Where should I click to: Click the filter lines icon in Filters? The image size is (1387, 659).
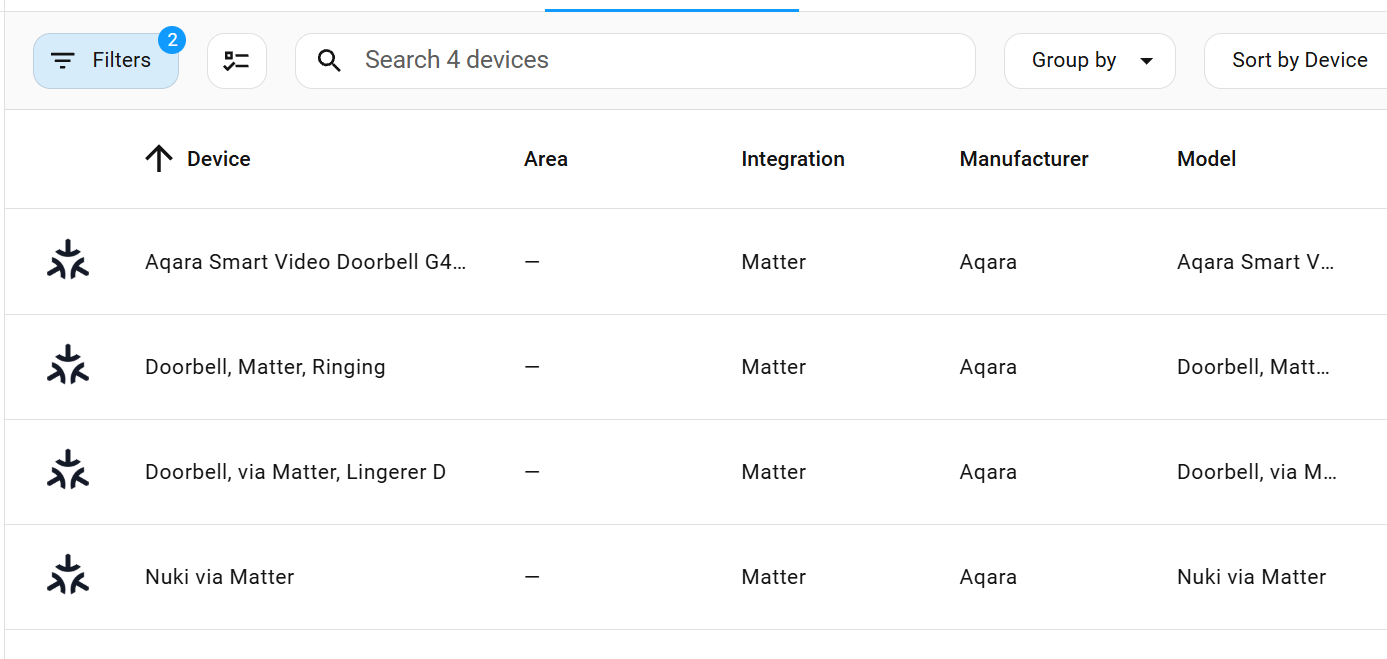click(63, 61)
